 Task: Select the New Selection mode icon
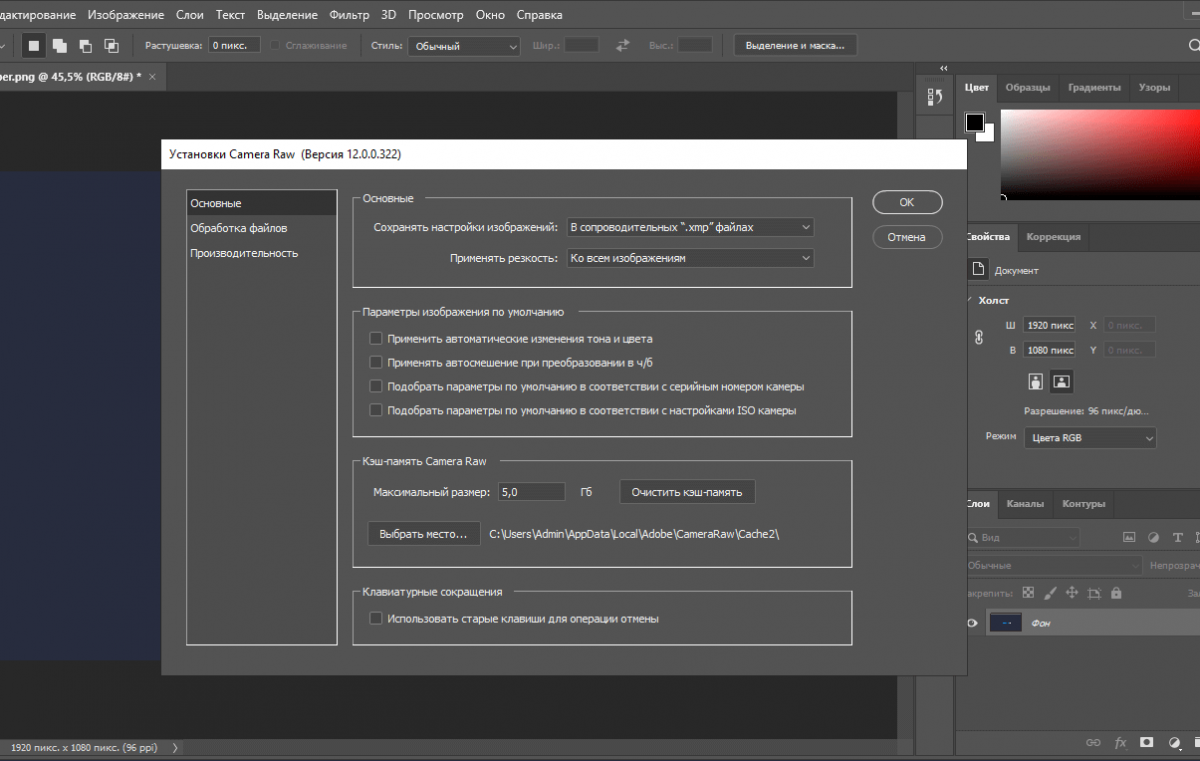(x=34, y=45)
